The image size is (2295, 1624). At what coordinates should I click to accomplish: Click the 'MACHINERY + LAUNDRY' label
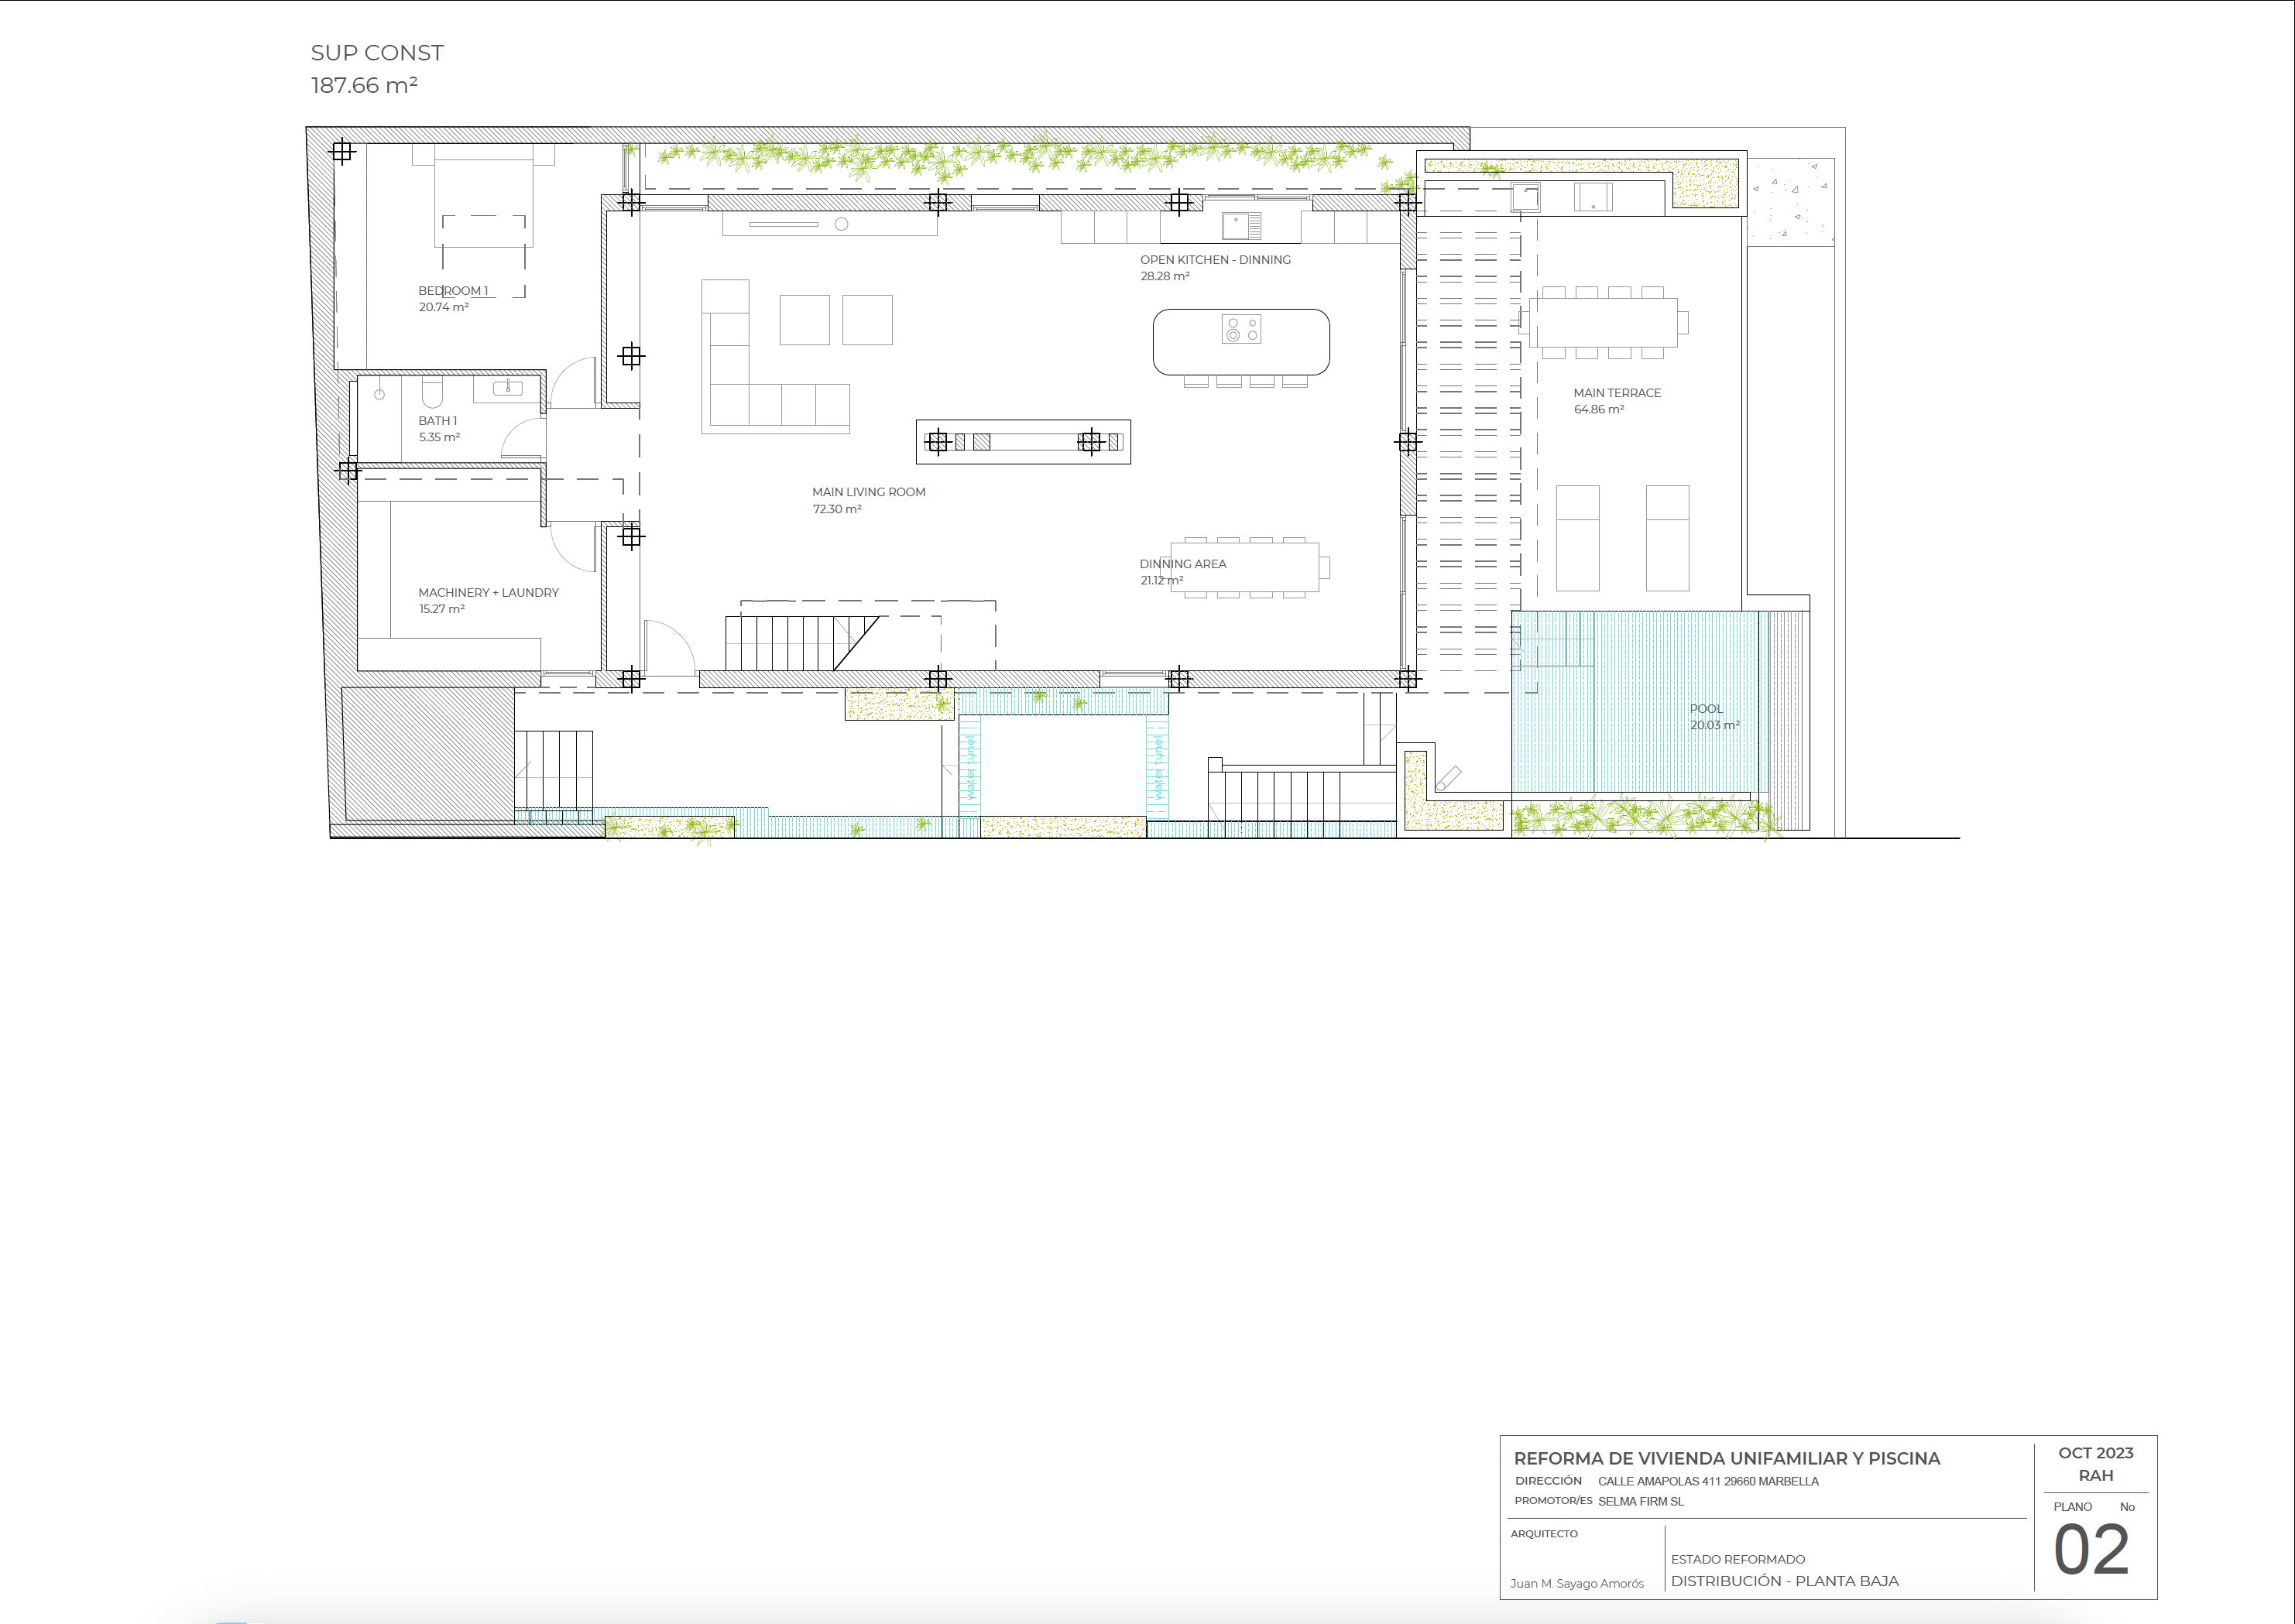(x=488, y=593)
